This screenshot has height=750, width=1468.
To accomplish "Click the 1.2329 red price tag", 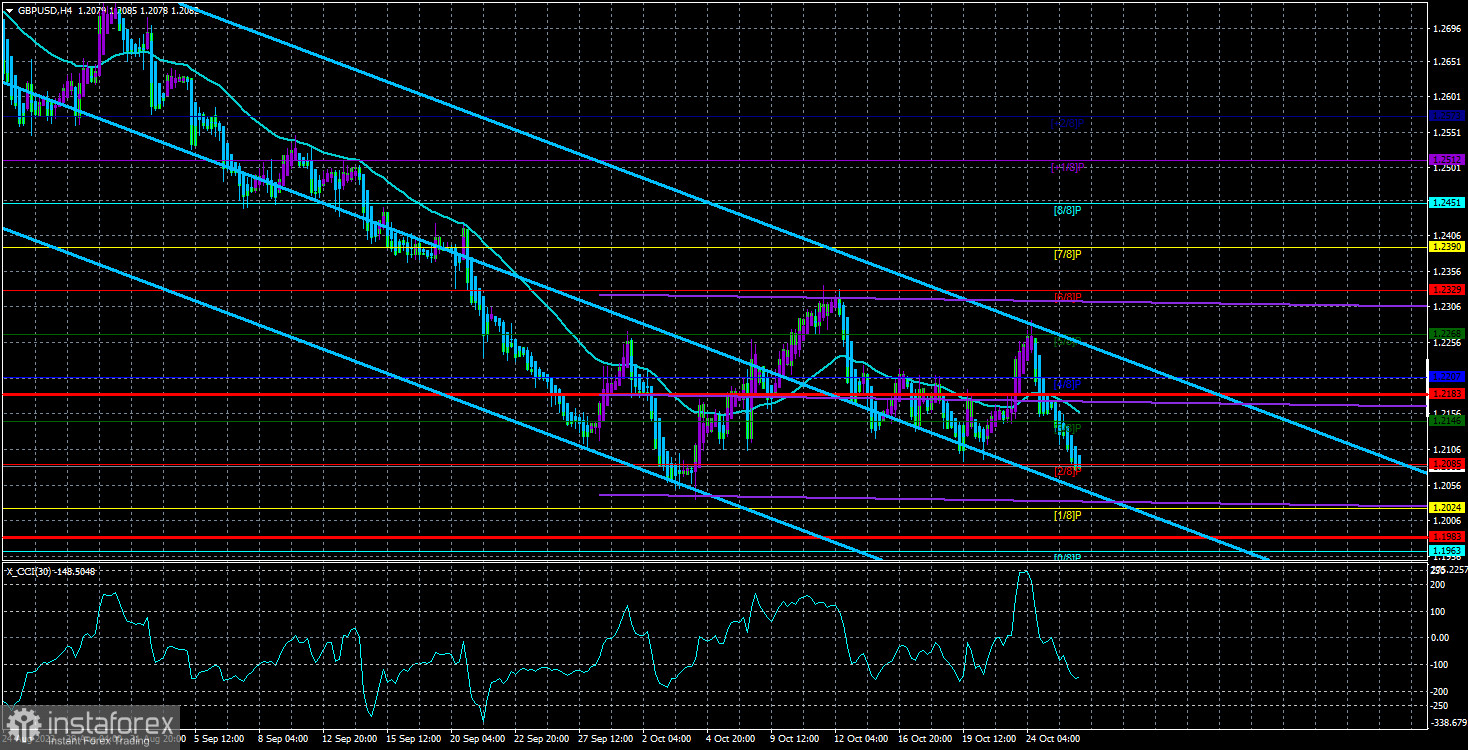I will click(x=1447, y=290).
